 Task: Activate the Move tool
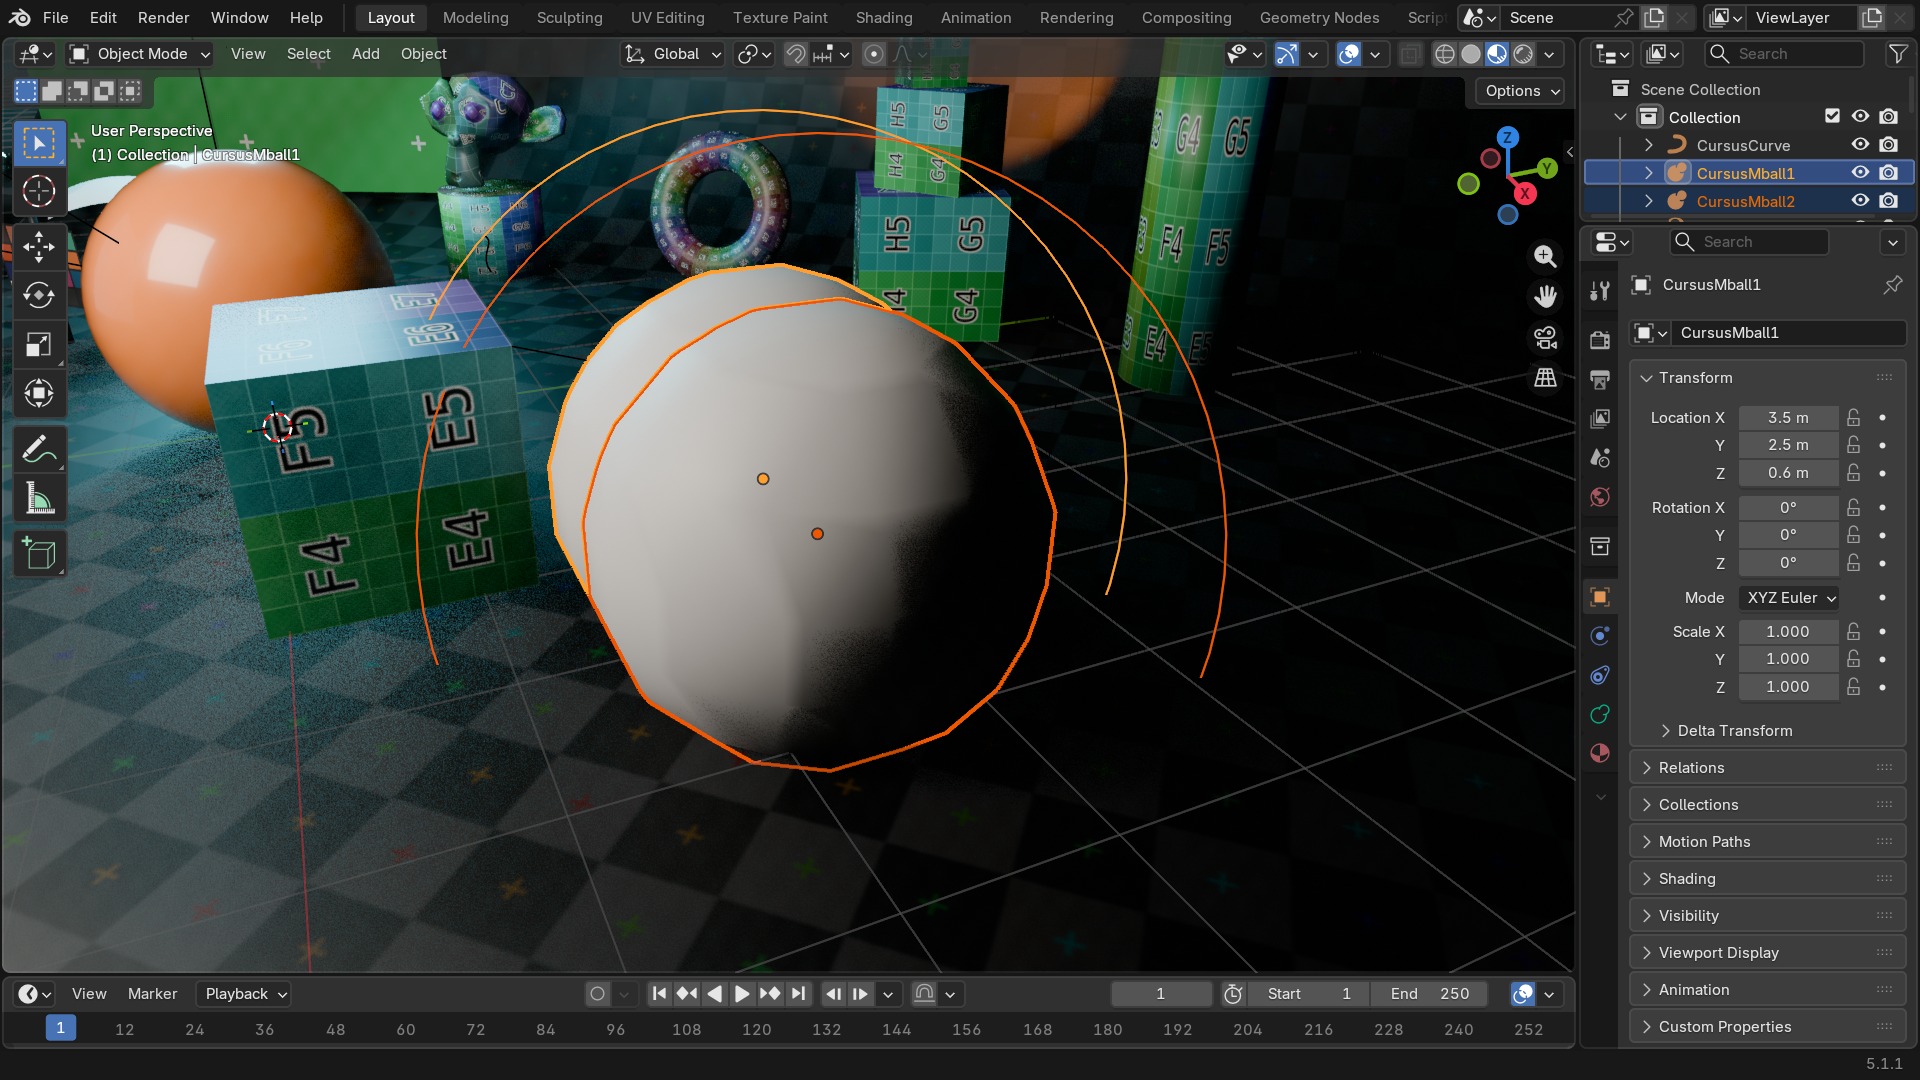[39, 246]
